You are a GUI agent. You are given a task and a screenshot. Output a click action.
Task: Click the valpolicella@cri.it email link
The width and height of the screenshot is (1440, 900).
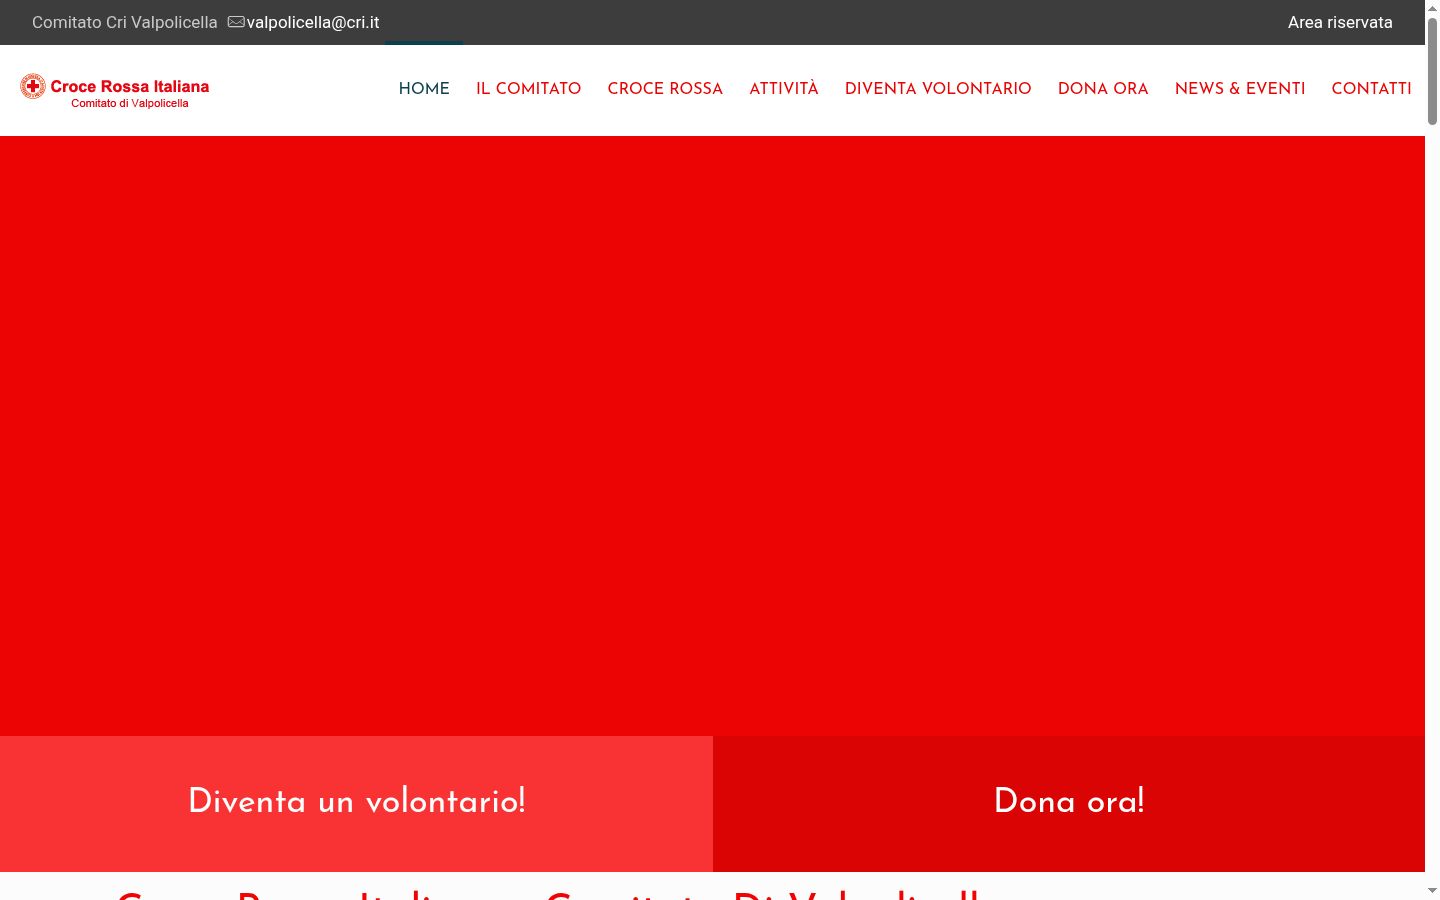(x=313, y=22)
